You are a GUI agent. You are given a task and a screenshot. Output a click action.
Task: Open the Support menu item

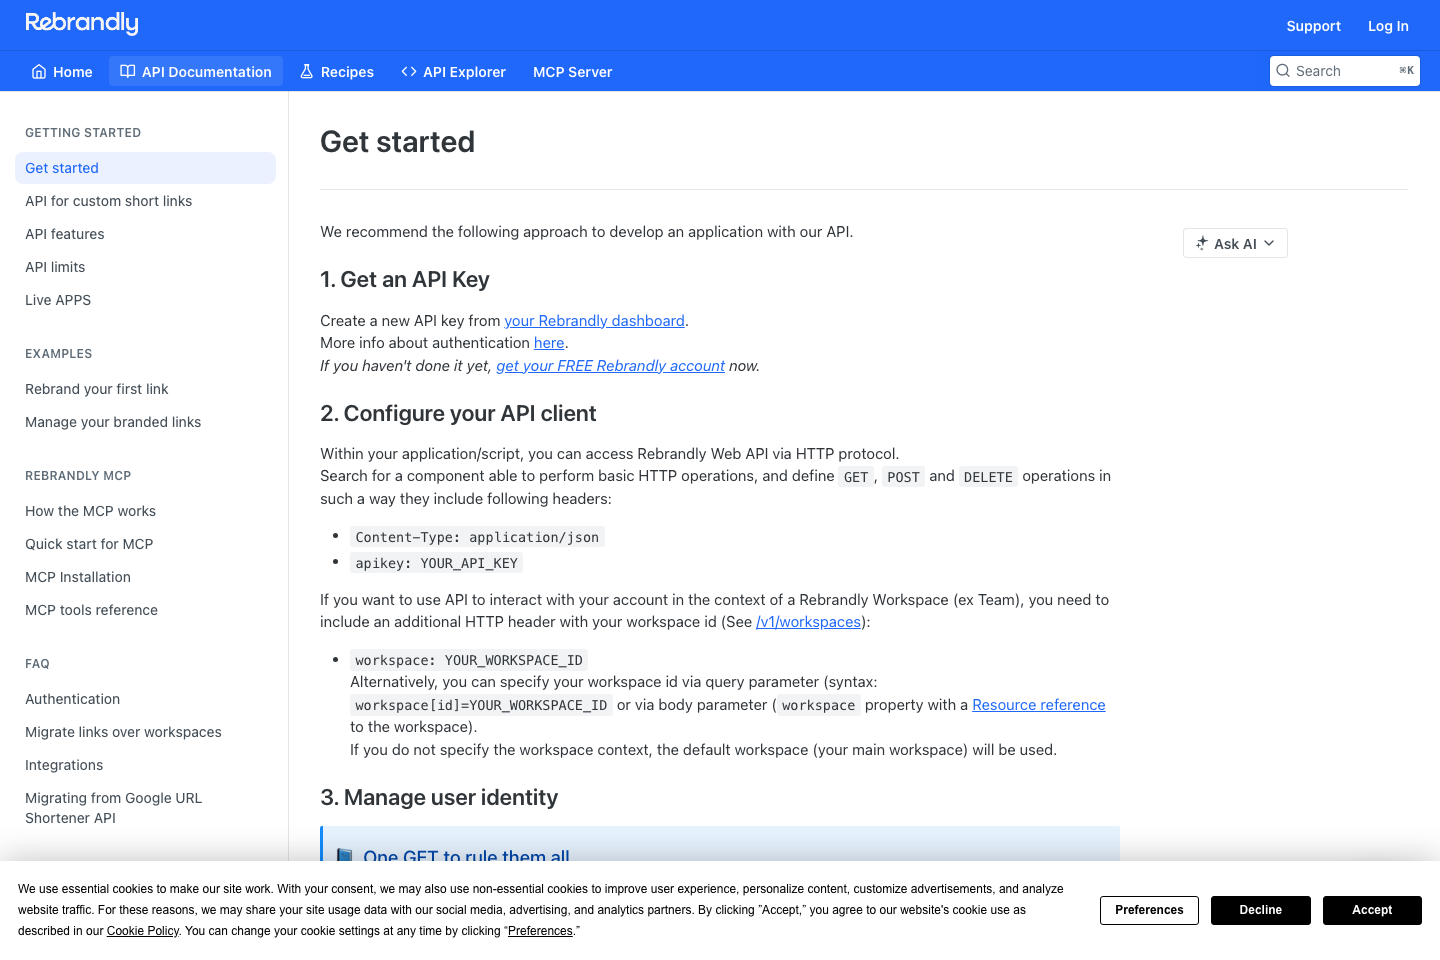[1313, 25]
